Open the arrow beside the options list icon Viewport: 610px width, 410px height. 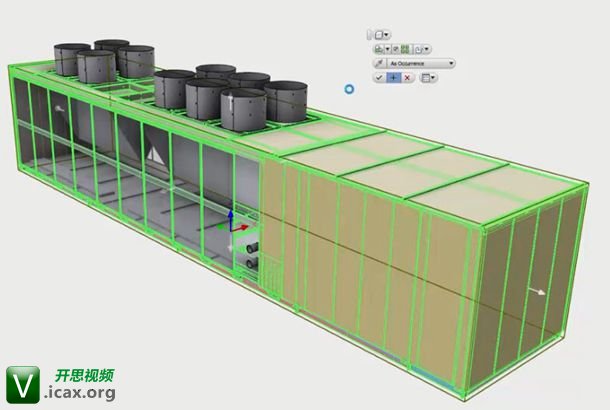tap(433, 77)
